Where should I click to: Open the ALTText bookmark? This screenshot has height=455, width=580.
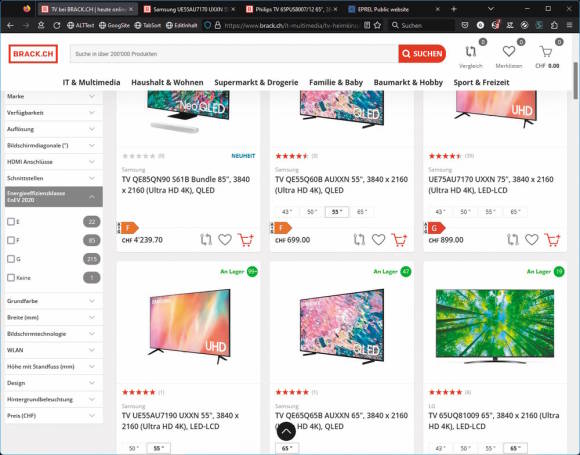(x=80, y=25)
